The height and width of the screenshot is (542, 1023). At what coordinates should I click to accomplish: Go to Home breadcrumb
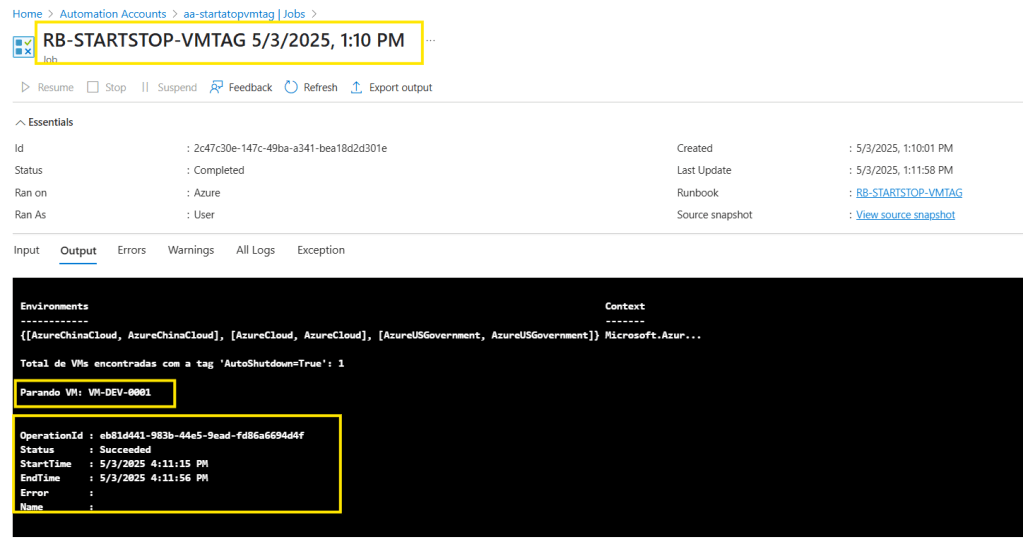tap(27, 14)
